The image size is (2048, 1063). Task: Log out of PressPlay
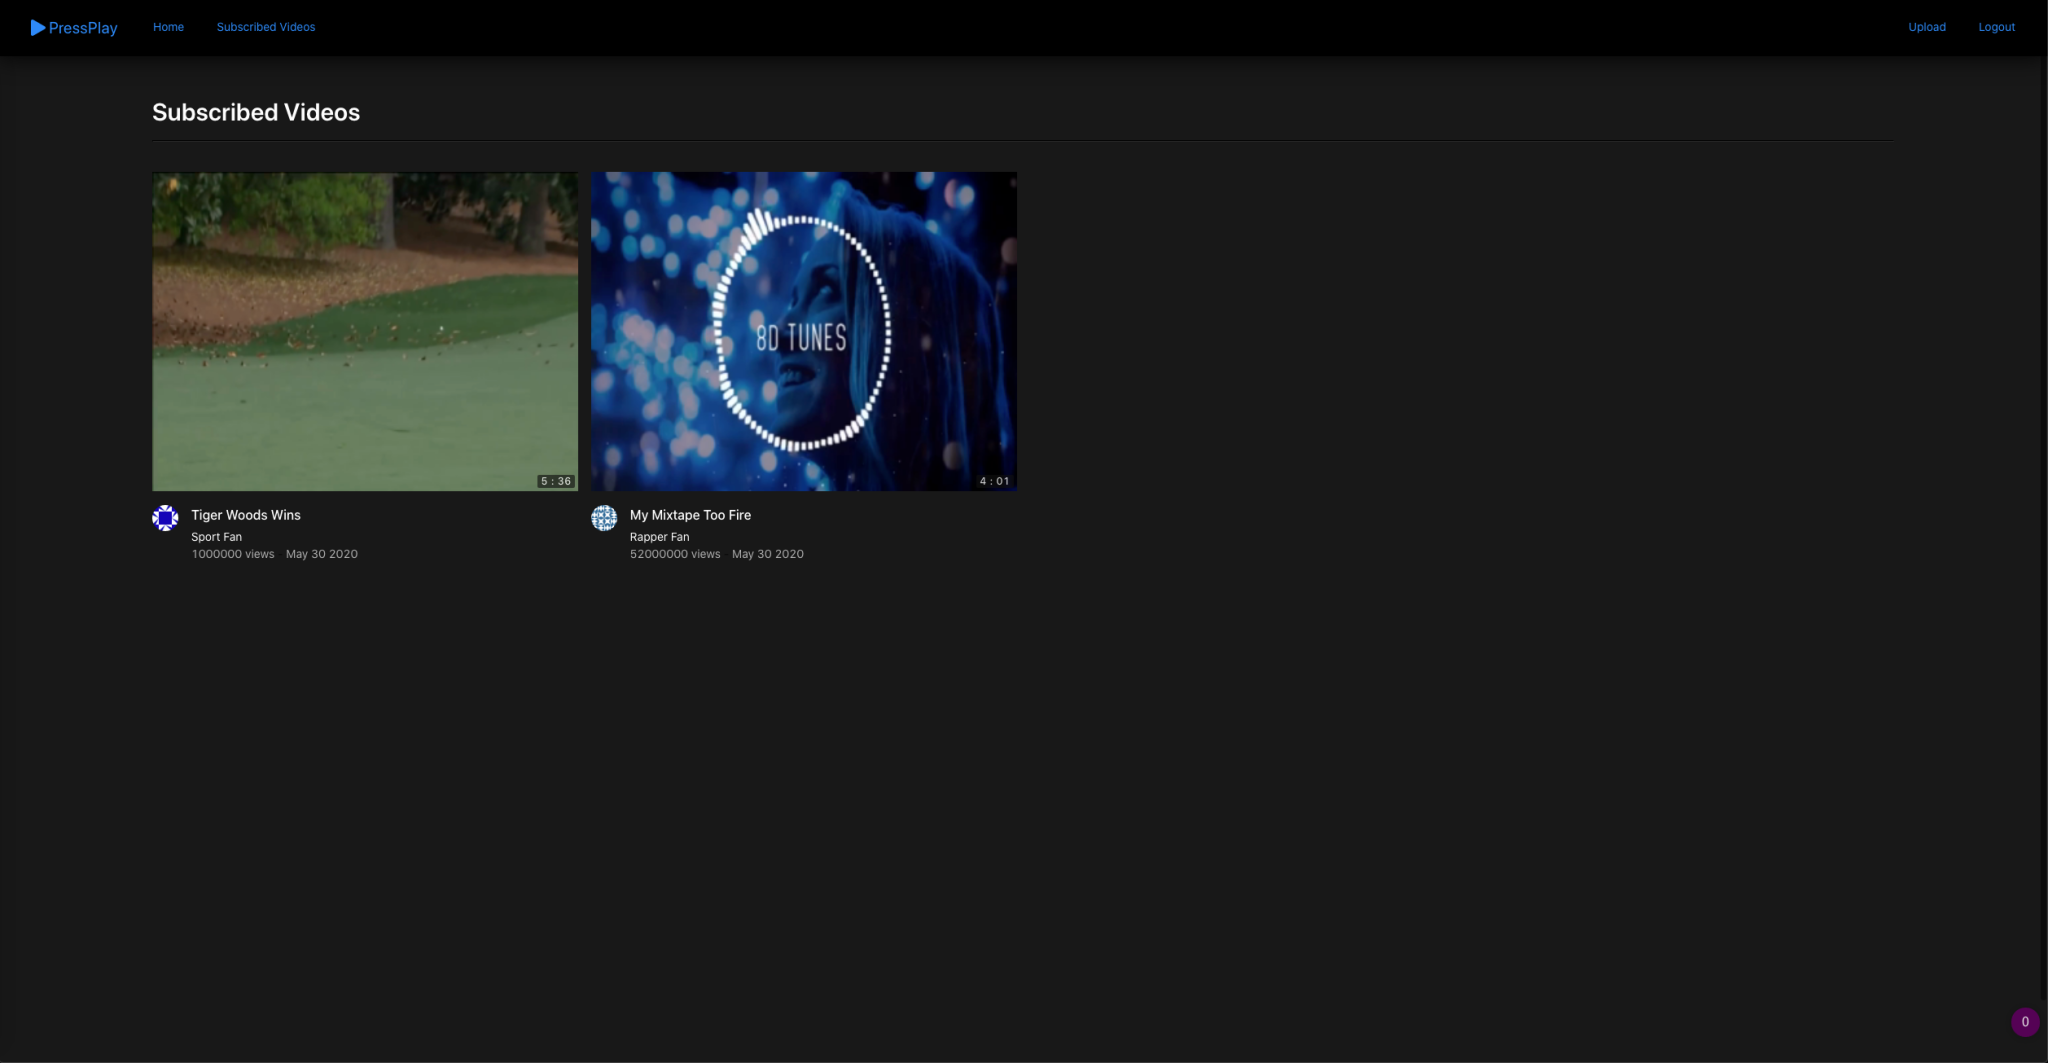tap(1996, 27)
